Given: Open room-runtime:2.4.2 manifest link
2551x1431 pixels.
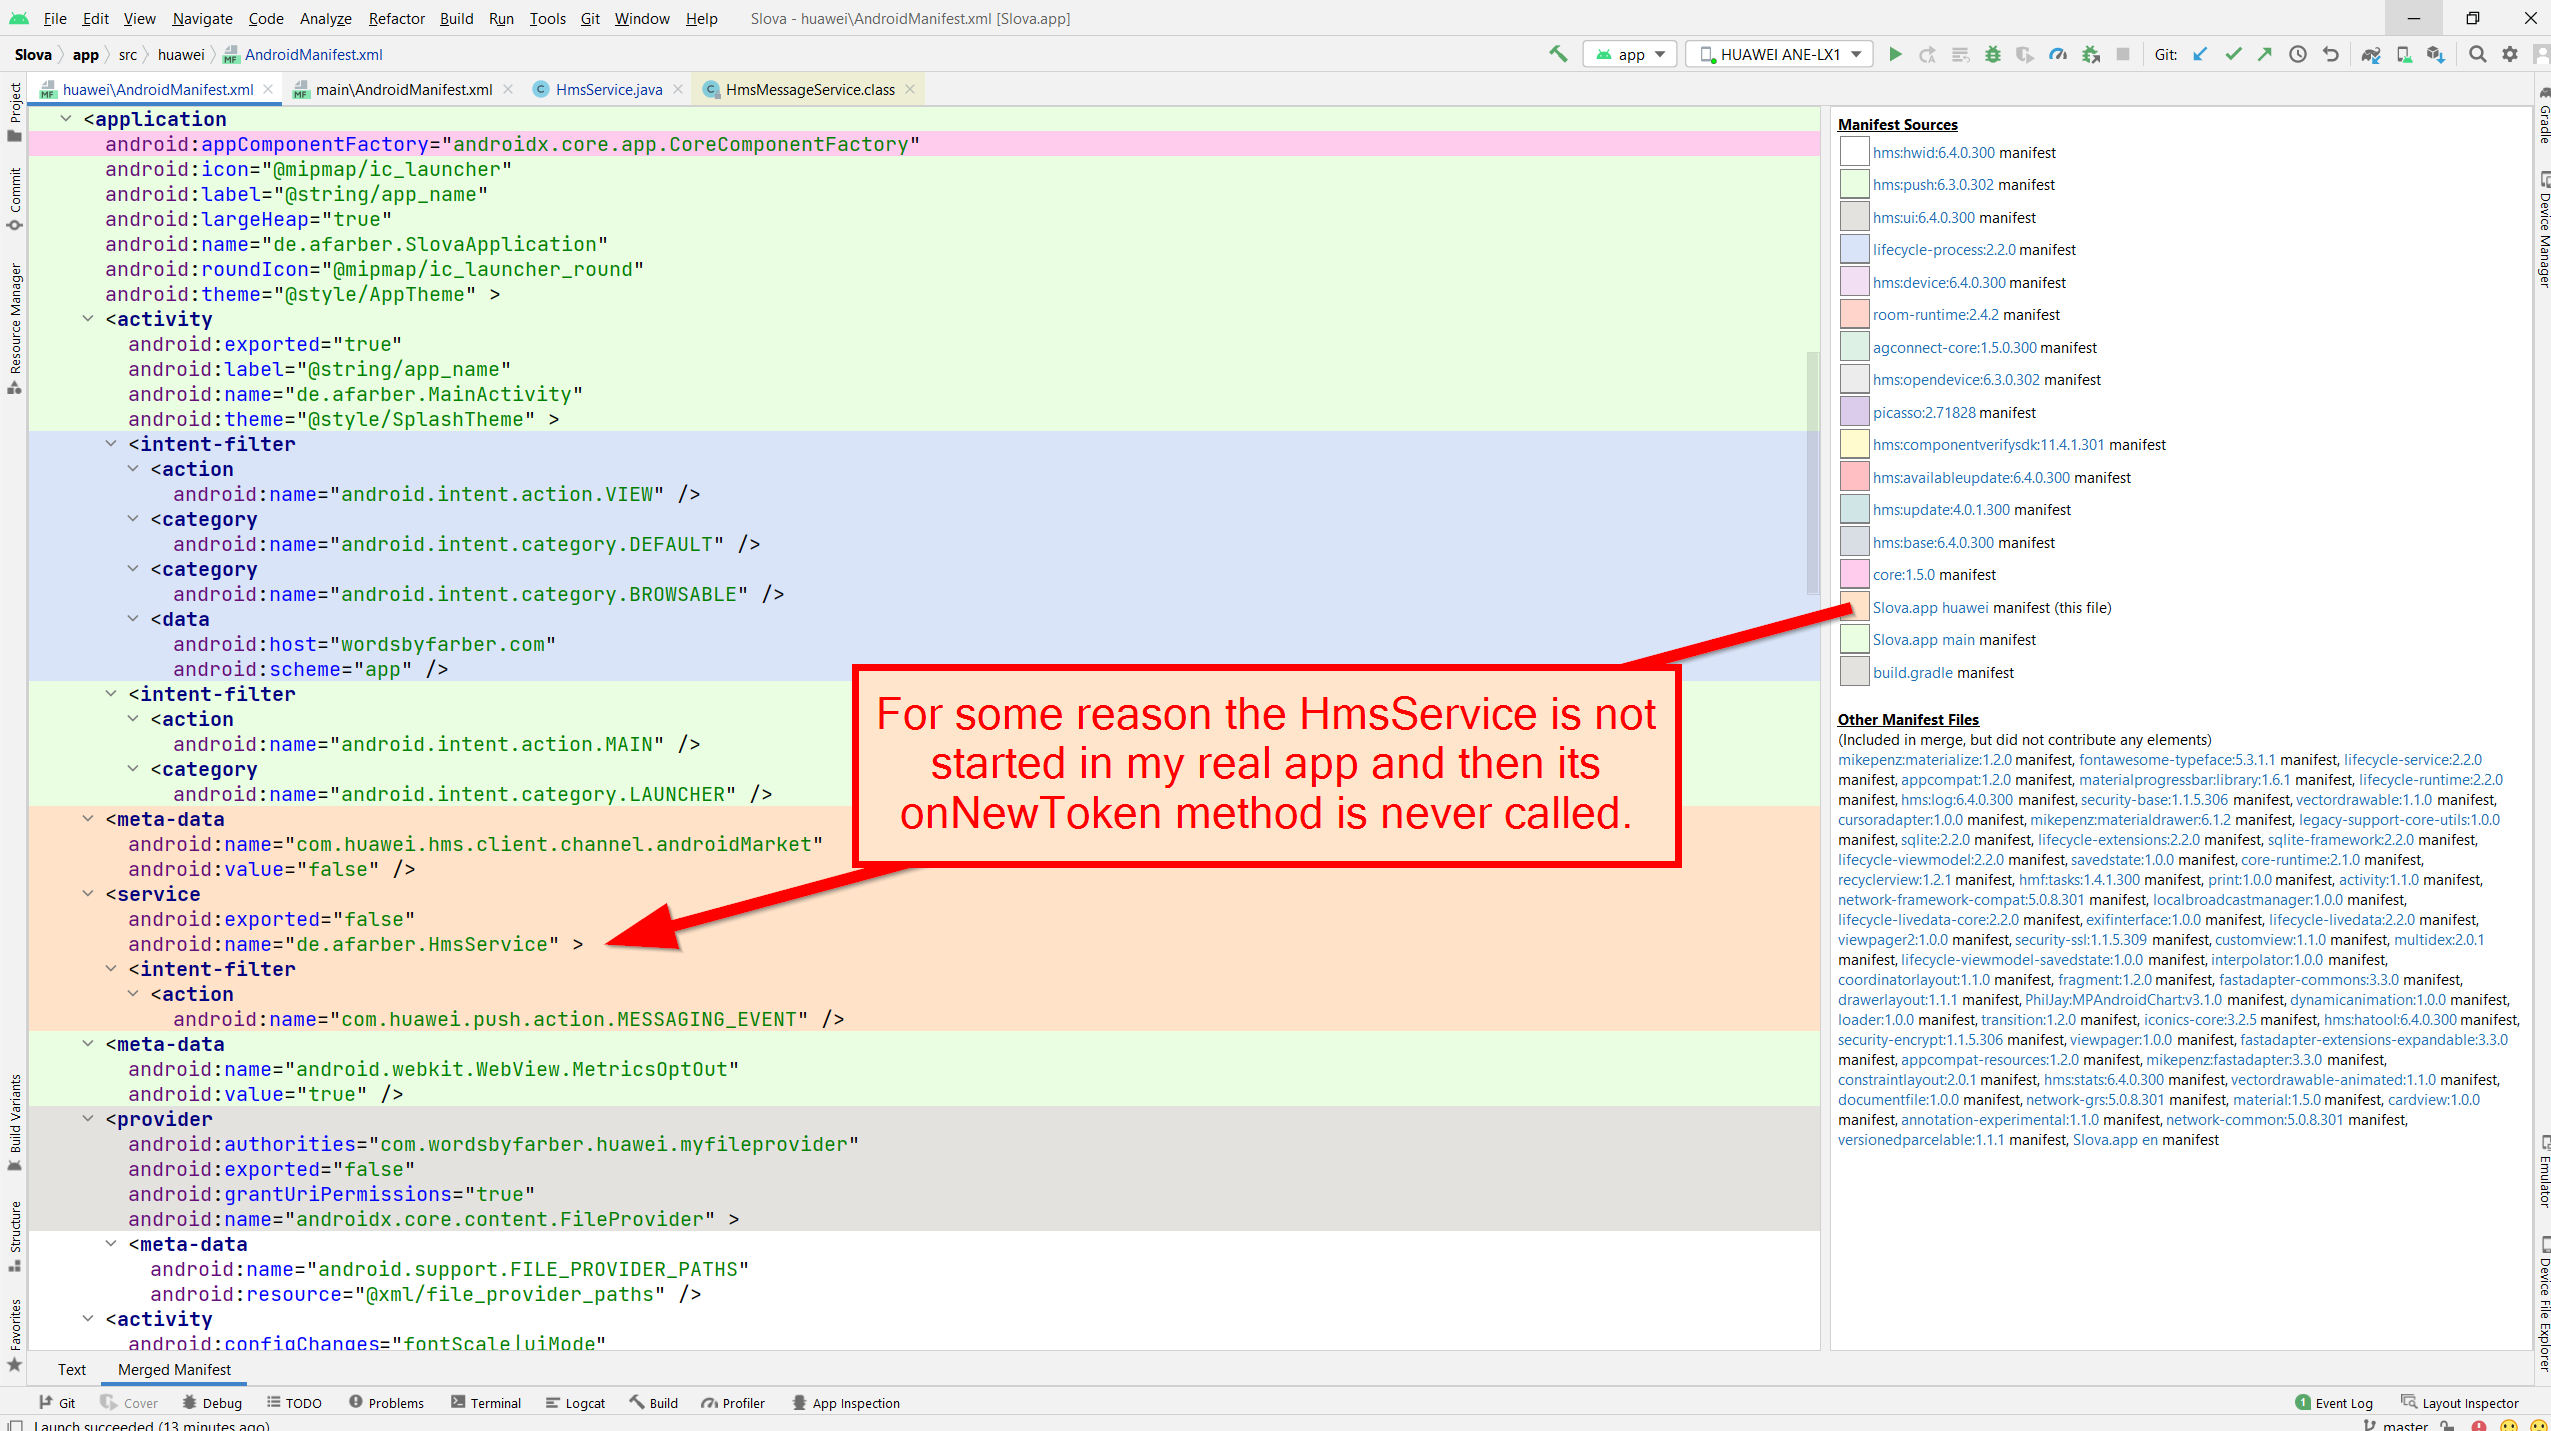Looking at the screenshot, I should pos(1936,315).
